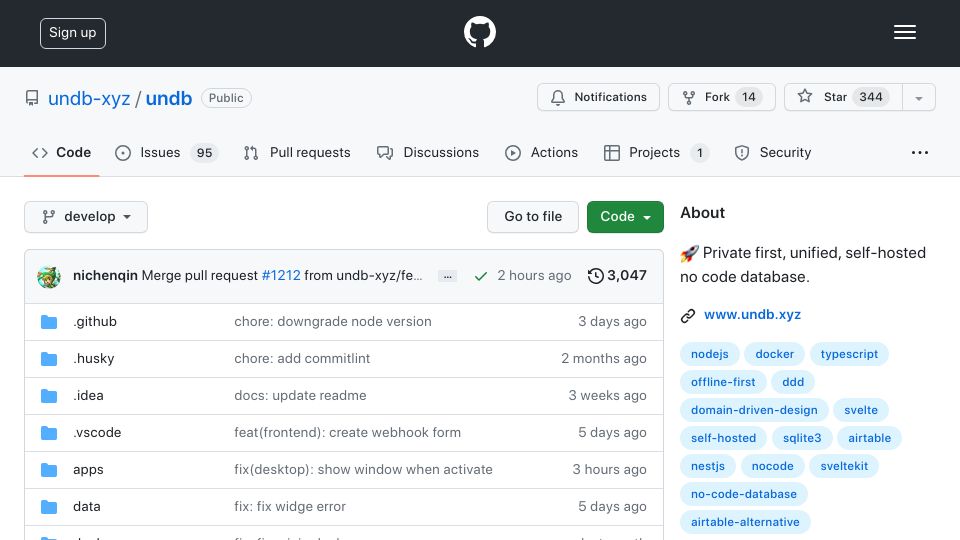The width and height of the screenshot is (960, 540).
Task: Open the Issues tab
Action: tap(167, 152)
